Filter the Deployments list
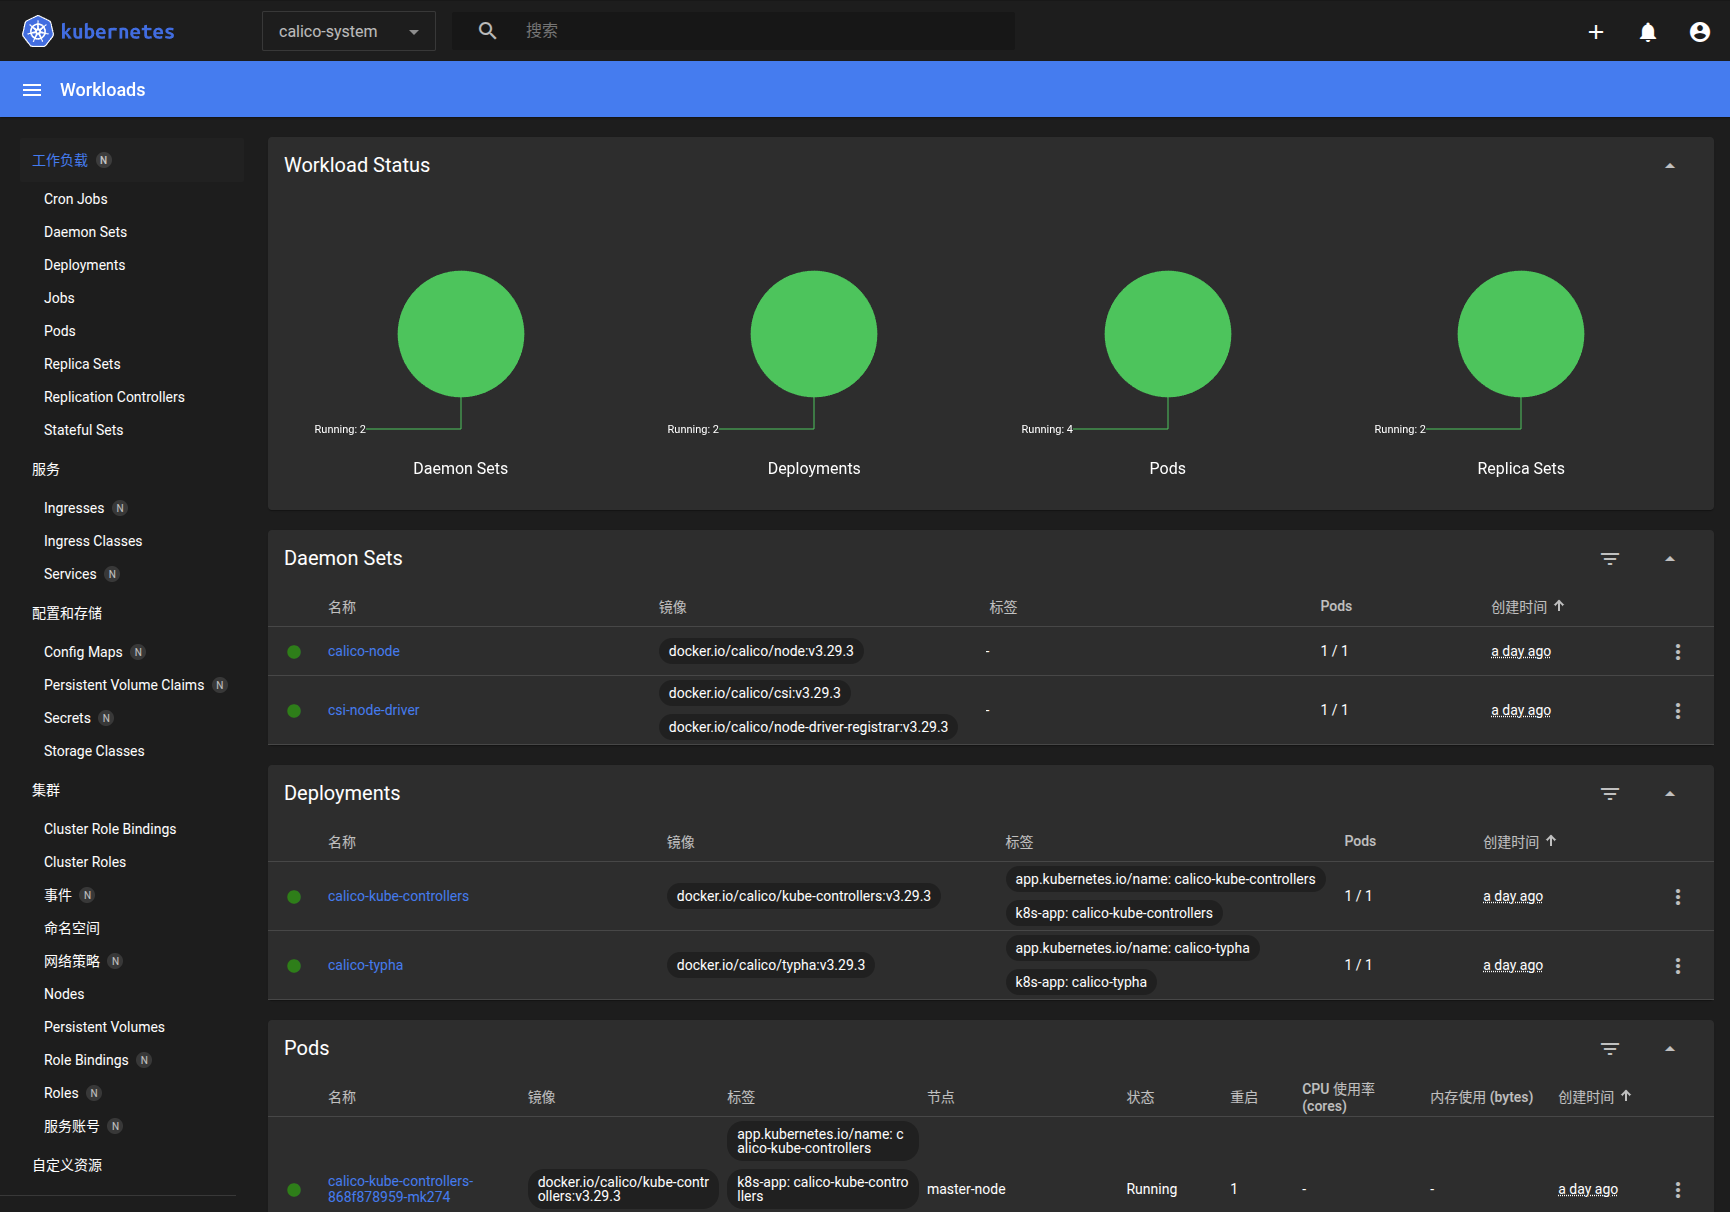The width and height of the screenshot is (1730, 1212). 1610,794
